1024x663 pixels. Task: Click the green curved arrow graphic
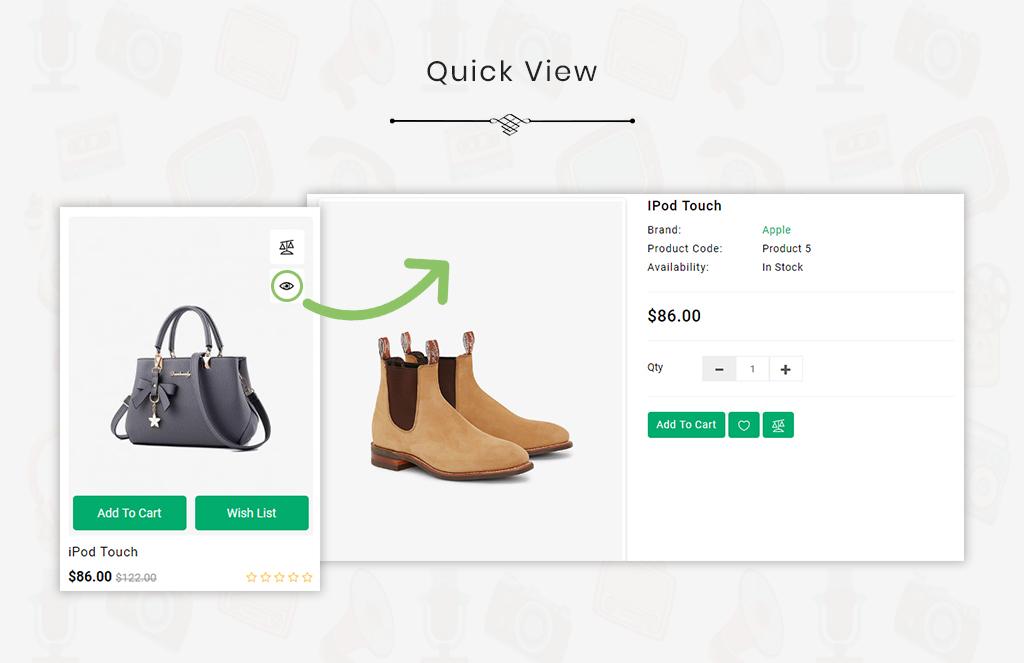pyautogui.click(x=377, y=289)
